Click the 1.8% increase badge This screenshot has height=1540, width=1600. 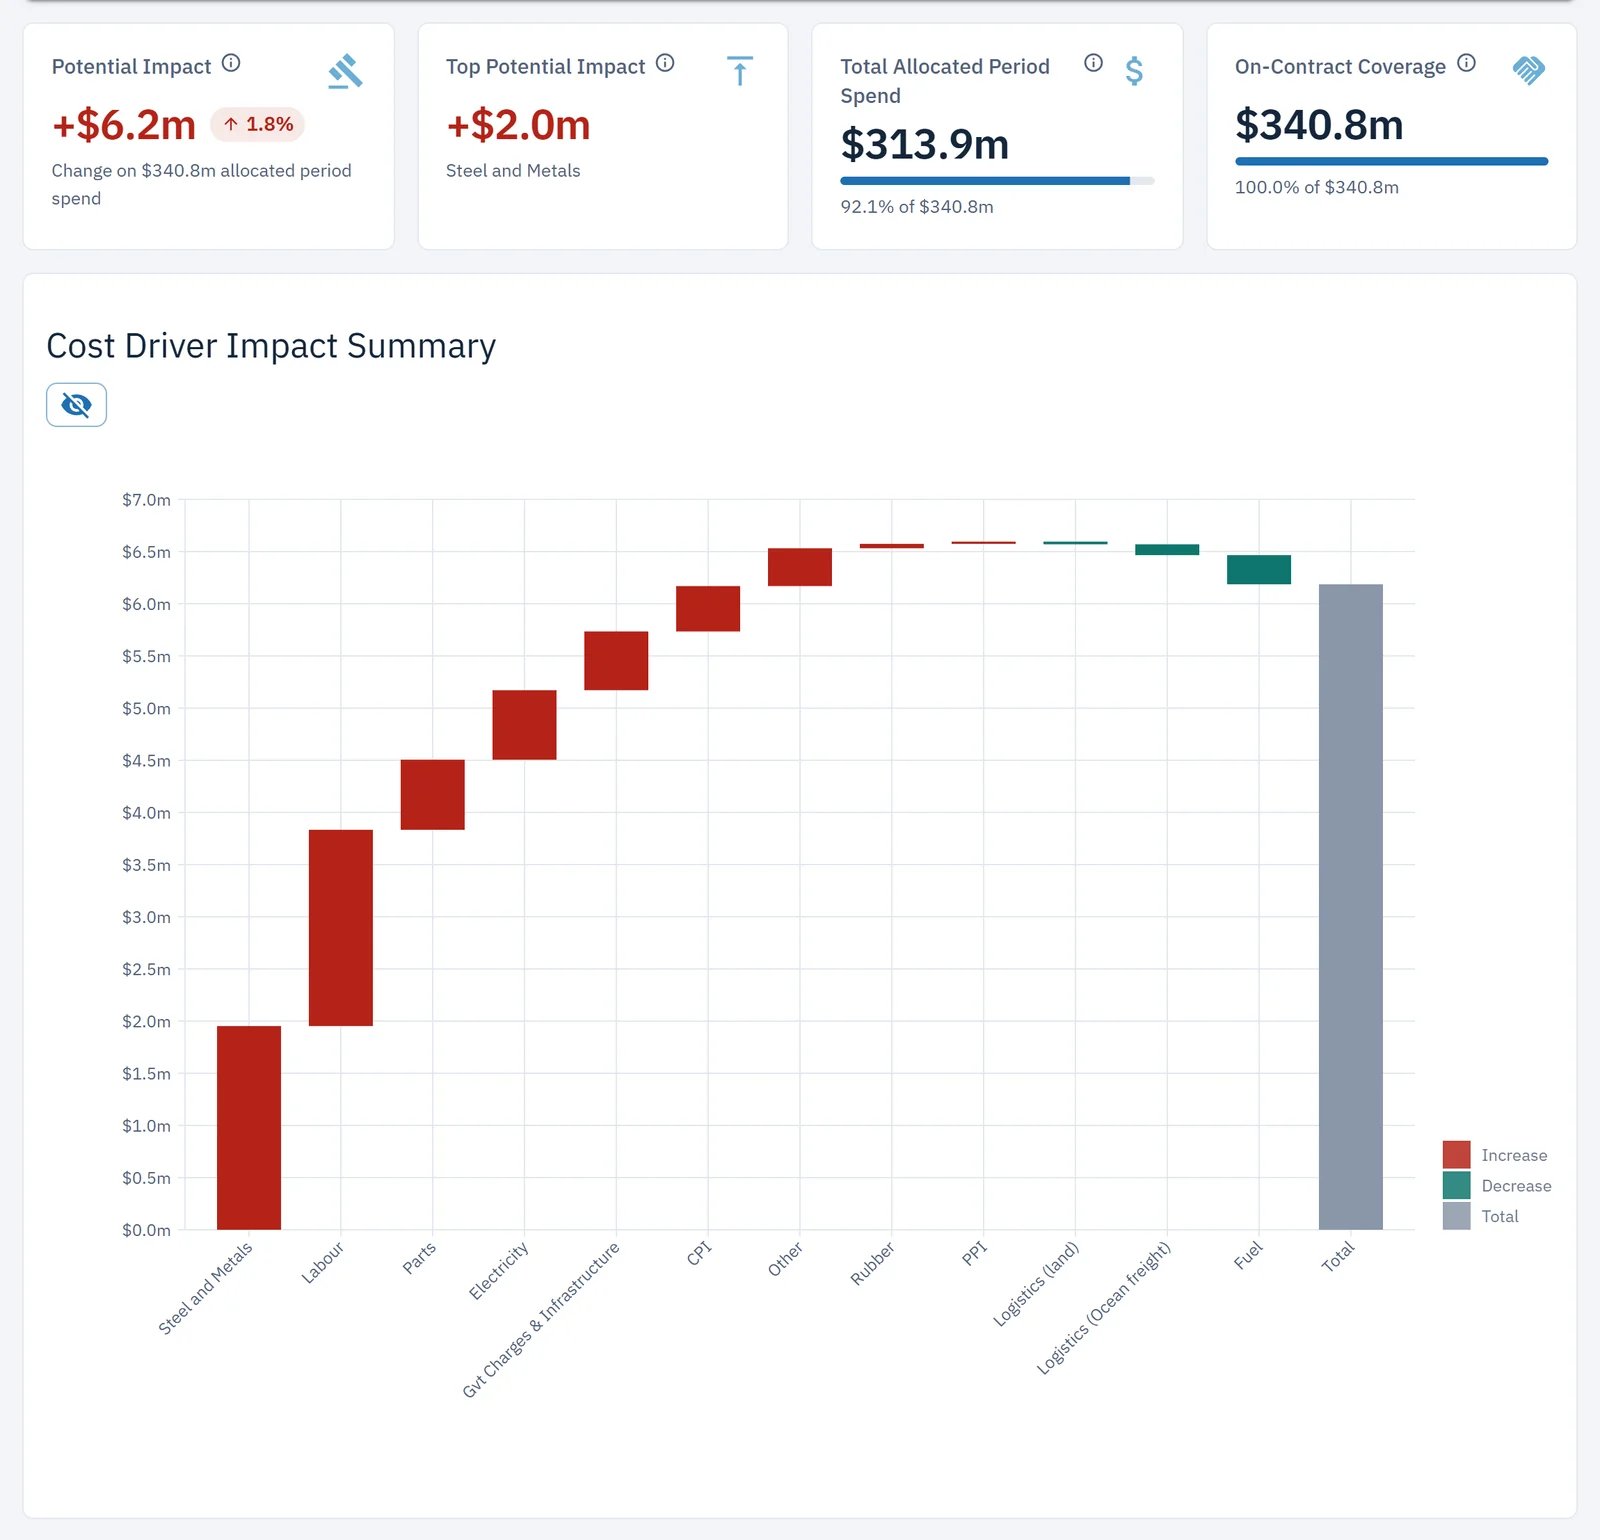pos(257,124)
